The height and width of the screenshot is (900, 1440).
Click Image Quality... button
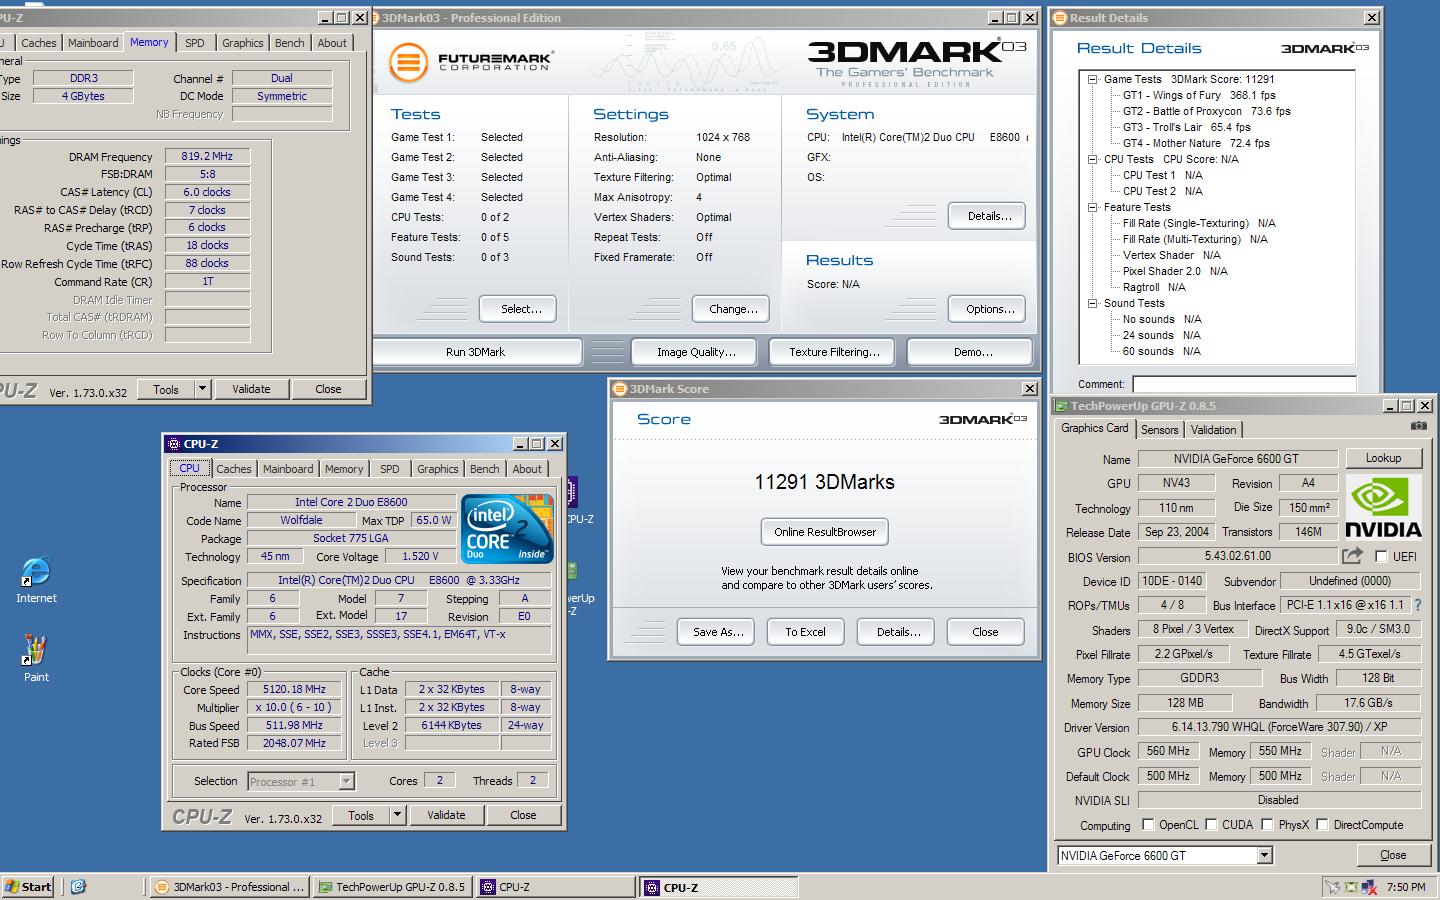tap(696, 352)
